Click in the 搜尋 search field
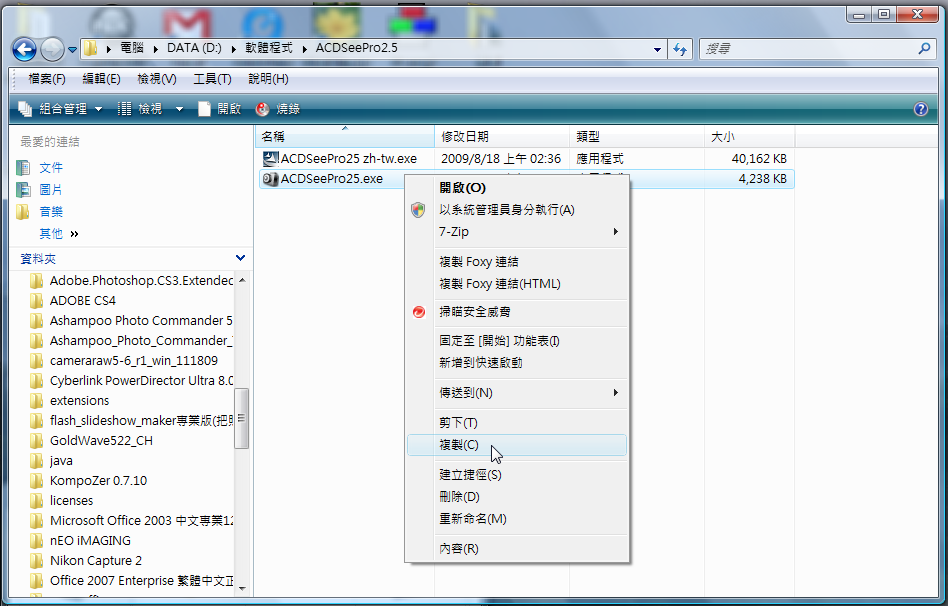948x606 pixels. (807, 49)
